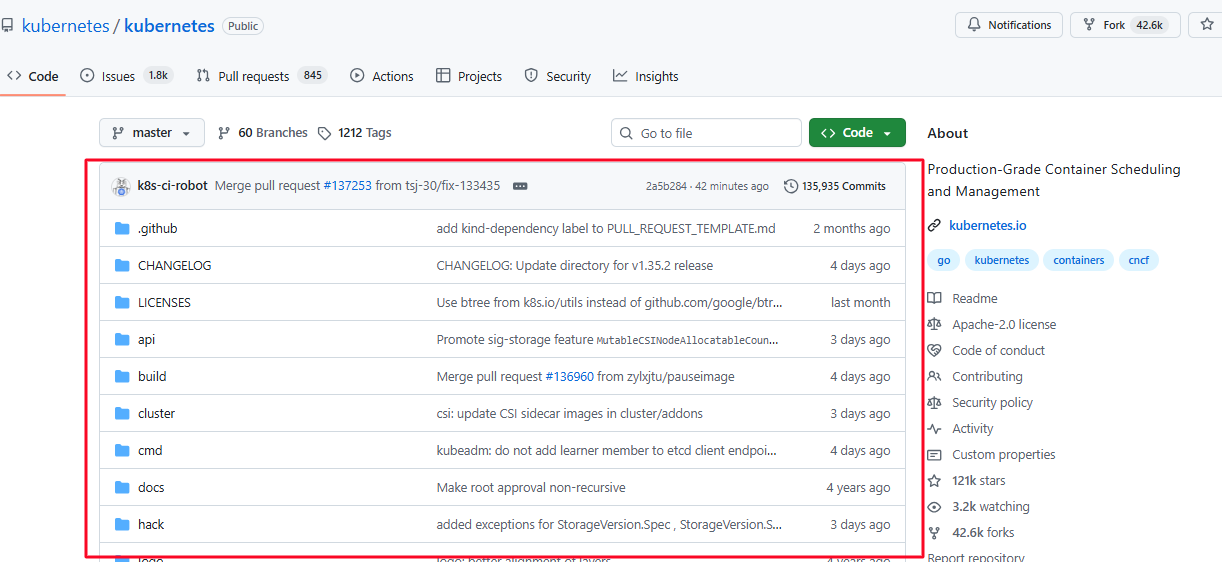Click the cluster folder icon
The image size is (1222, 562).
pyautogui.click(x=122, y=414)
